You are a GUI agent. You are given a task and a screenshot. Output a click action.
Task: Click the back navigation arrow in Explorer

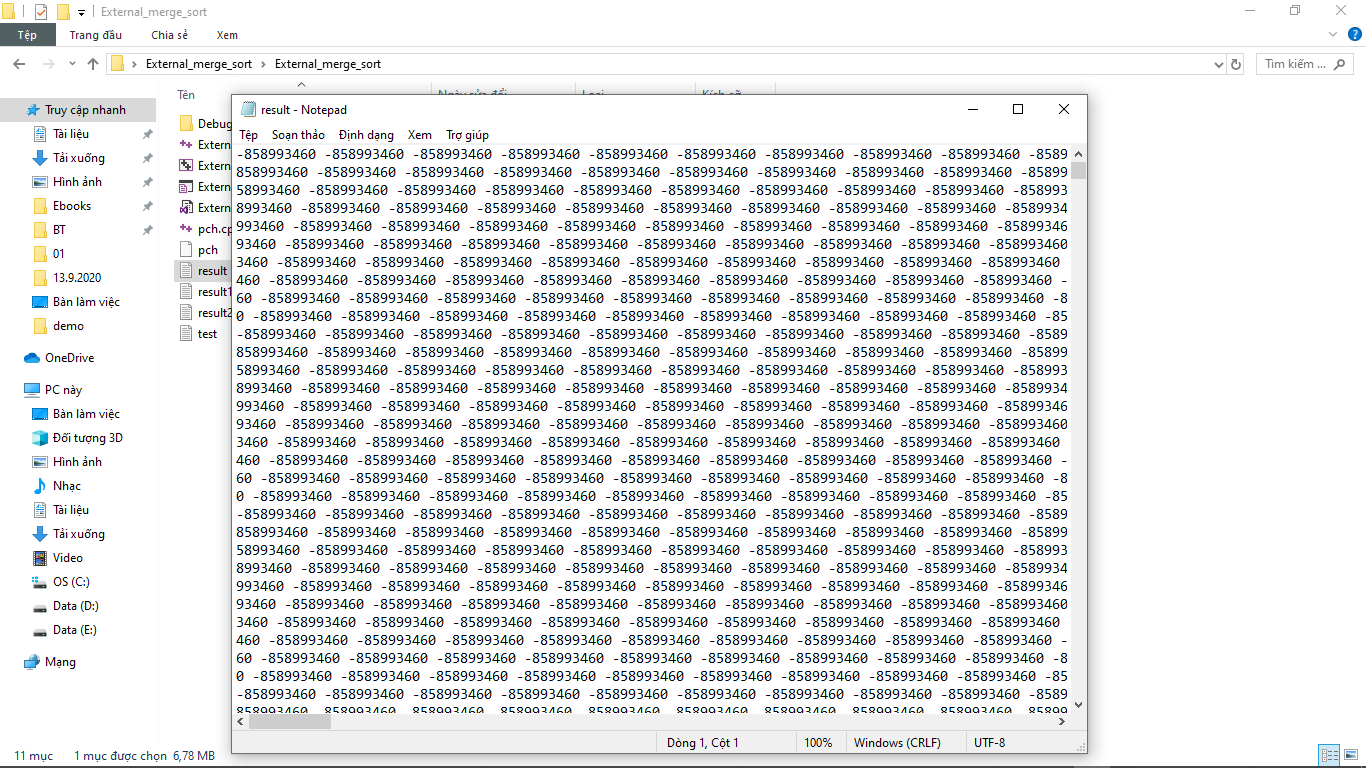coord(18,64)
